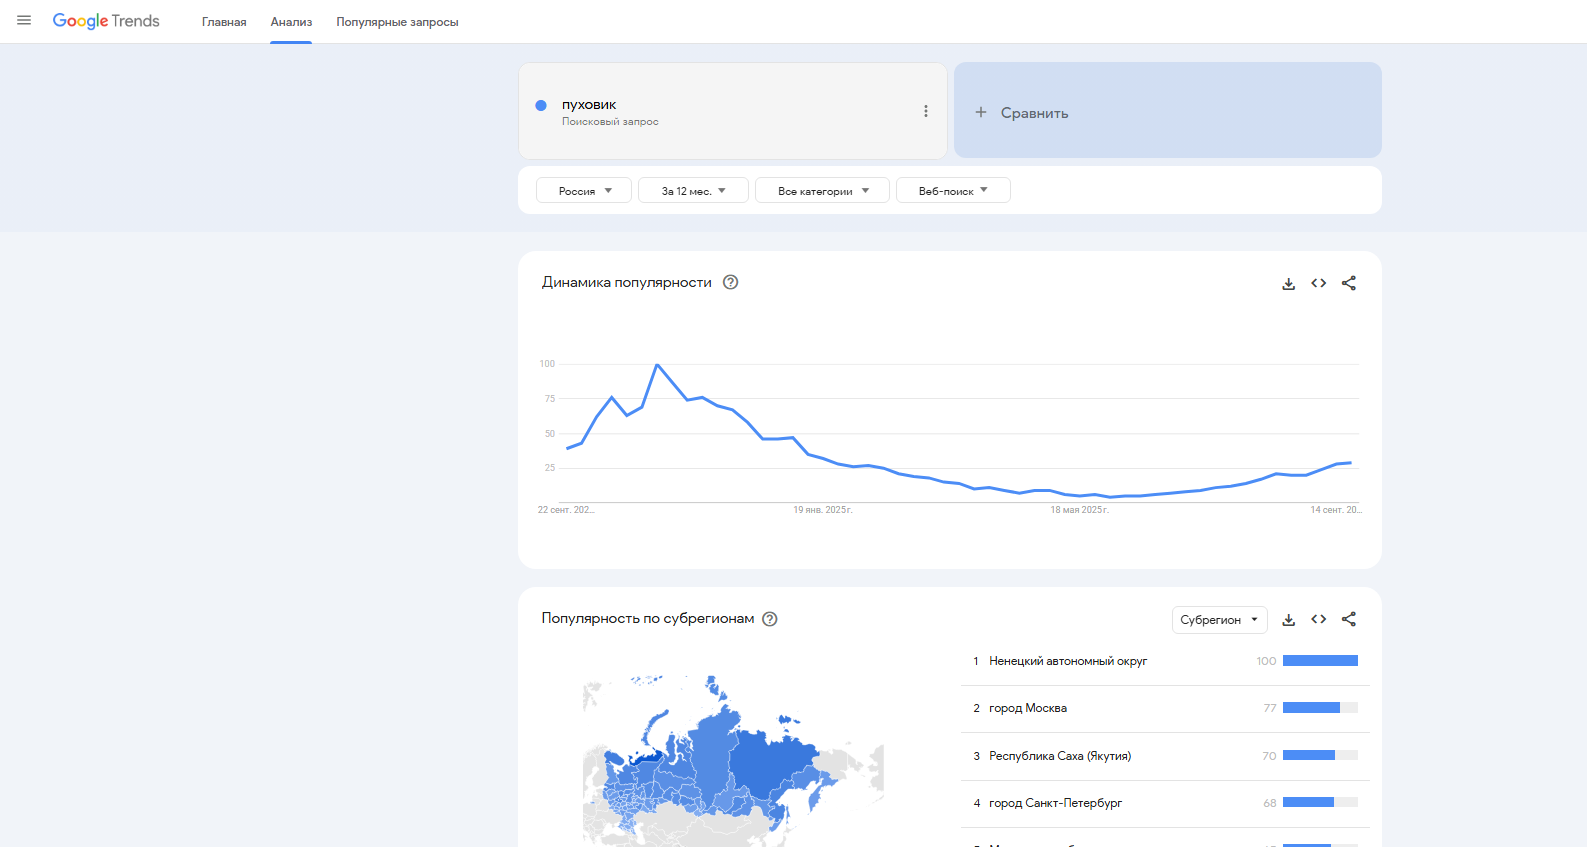Download the interest over time chart as CSV
This screenshot has height=847, width=1587.
(1288, 284)
